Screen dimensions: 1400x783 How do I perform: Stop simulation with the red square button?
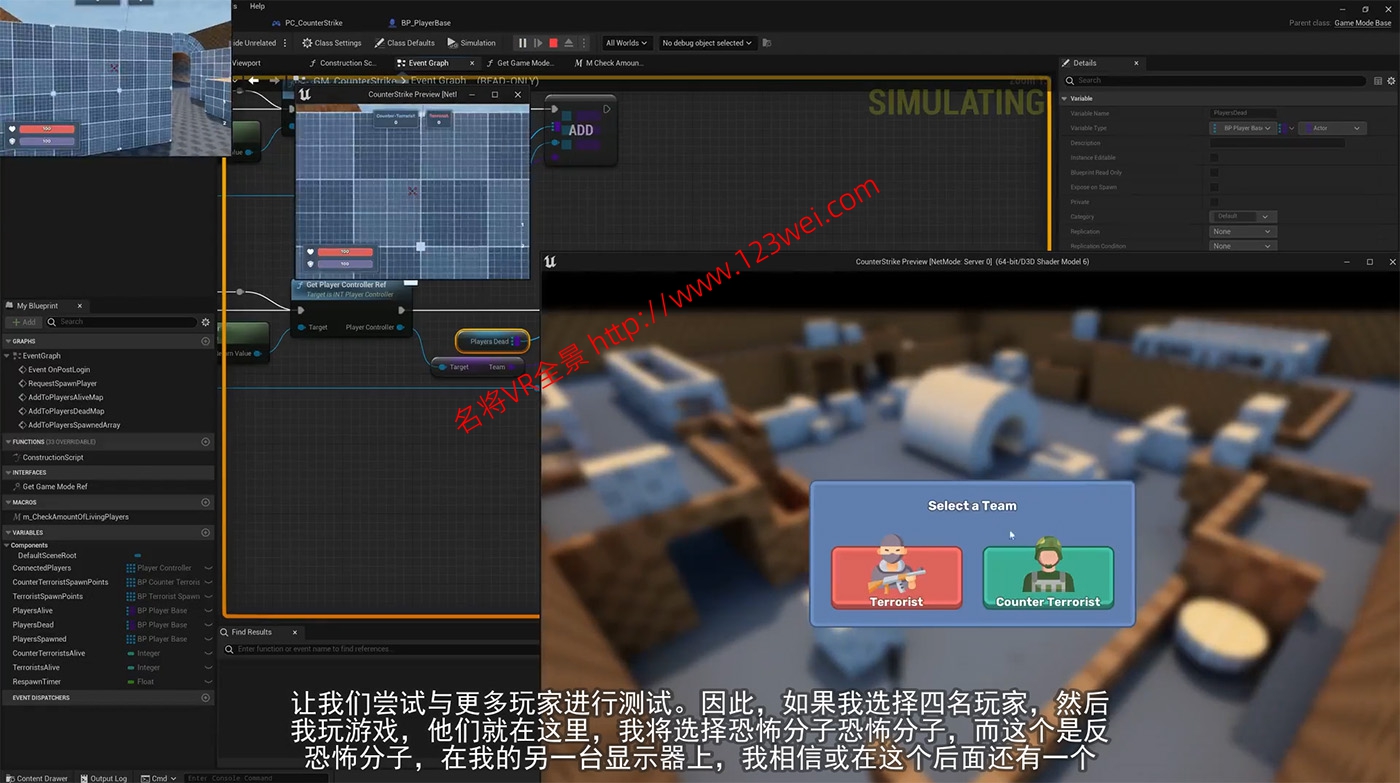tap(553, 43)
